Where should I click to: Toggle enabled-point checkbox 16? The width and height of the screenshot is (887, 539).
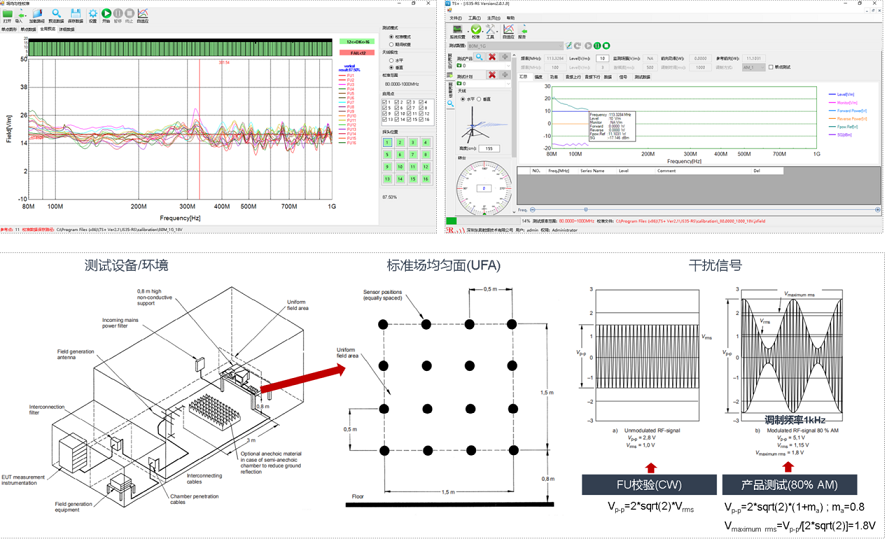[x=421, y=119]
